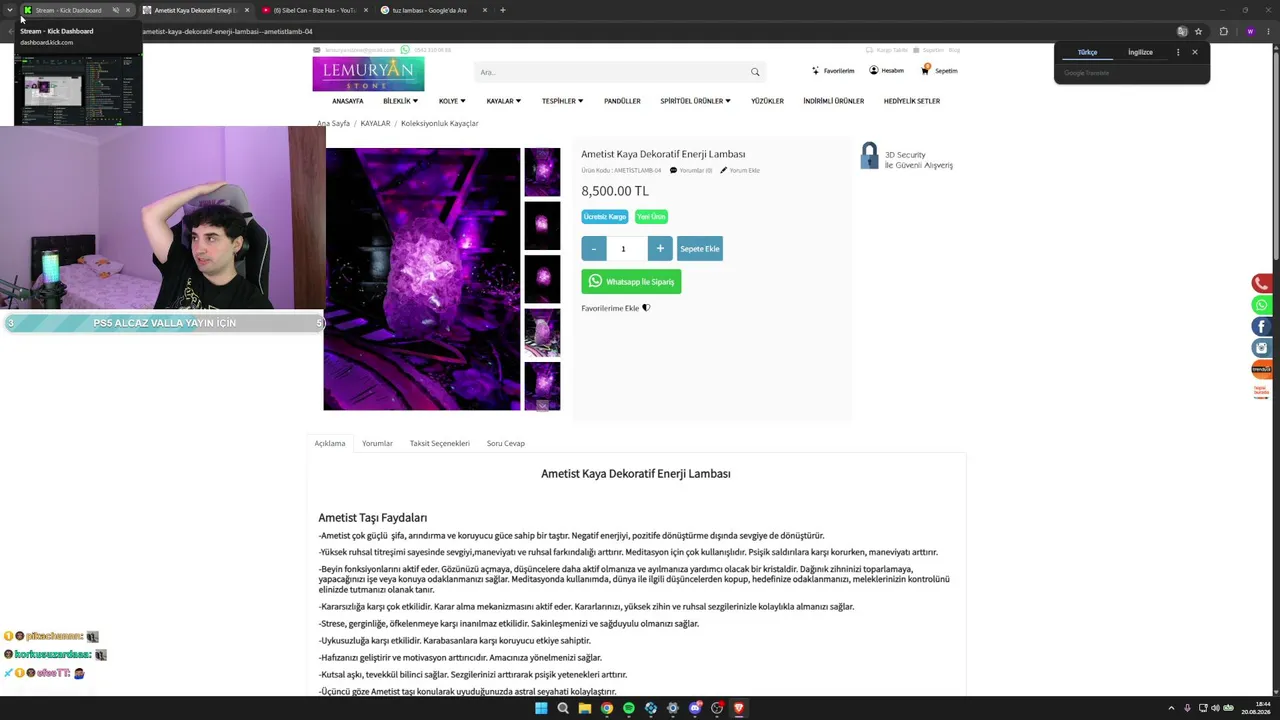Click the Yorumlar (0) comment bubble

673,170
